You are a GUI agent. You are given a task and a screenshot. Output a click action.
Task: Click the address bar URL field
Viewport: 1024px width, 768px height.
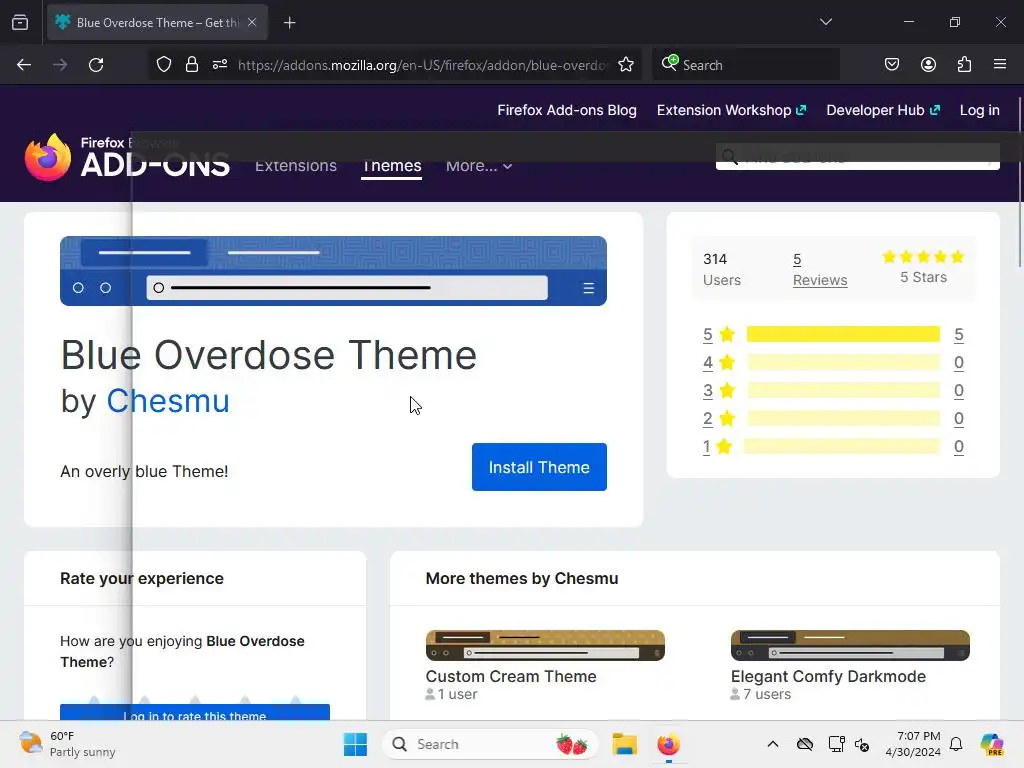pyautogui.click(x=423, y=65)
